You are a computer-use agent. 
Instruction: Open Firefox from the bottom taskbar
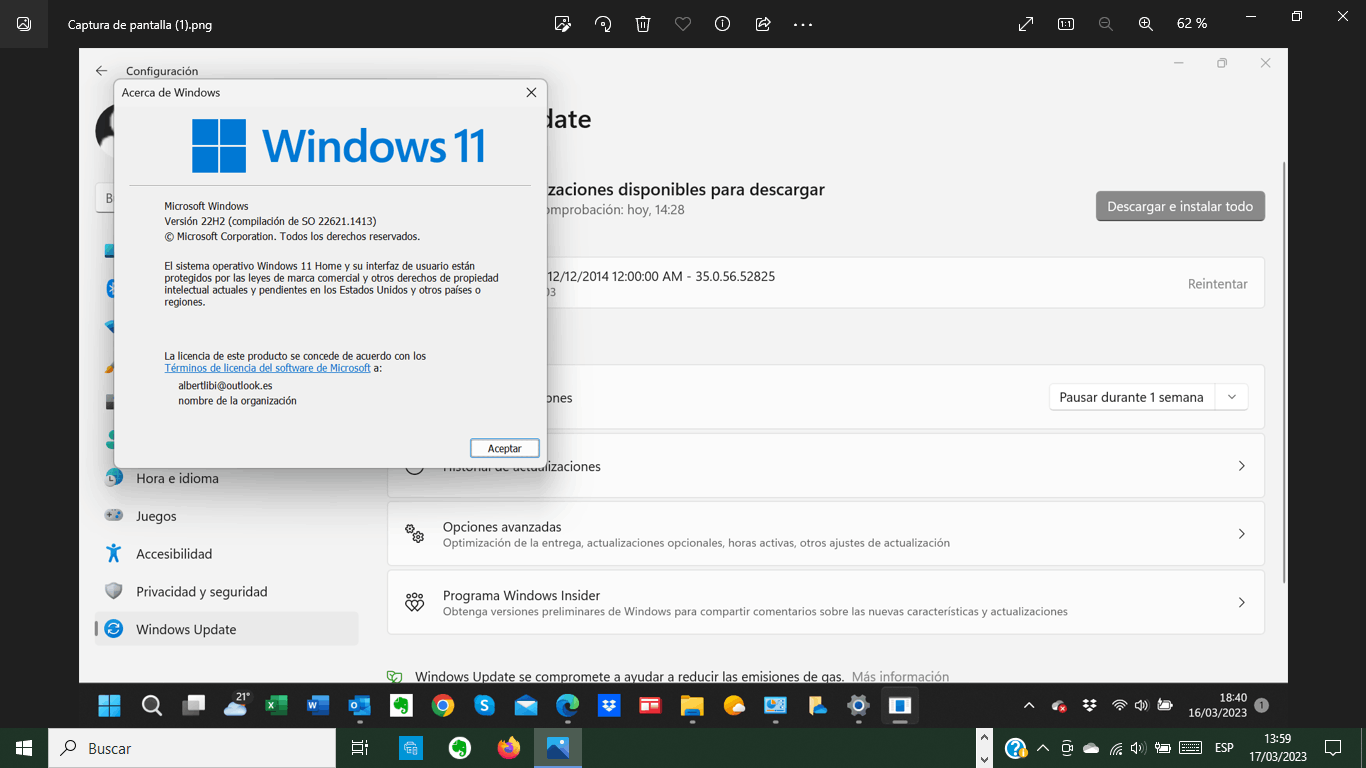click(509, 748)
